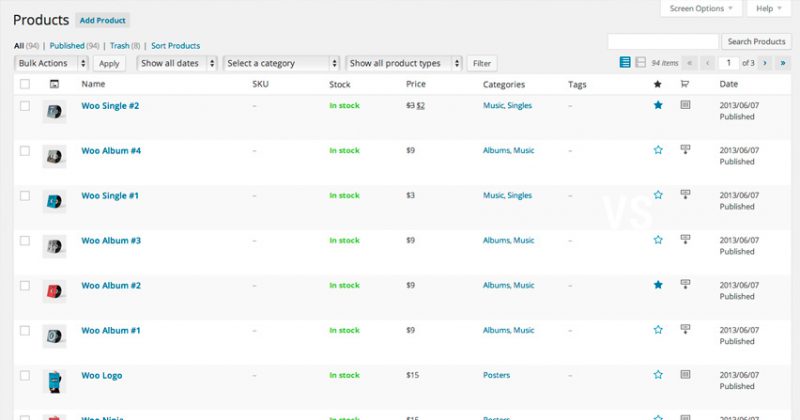The height and width of the screenshot is (420, 800).
Task: Open Posters category of Woo Logo
Action: pyautogui.click(x=496, y=375)
